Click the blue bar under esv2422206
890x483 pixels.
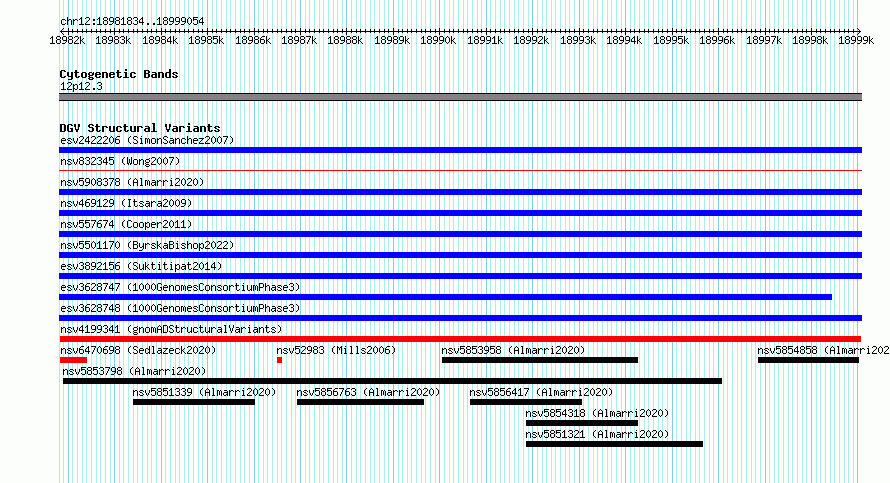460,150
